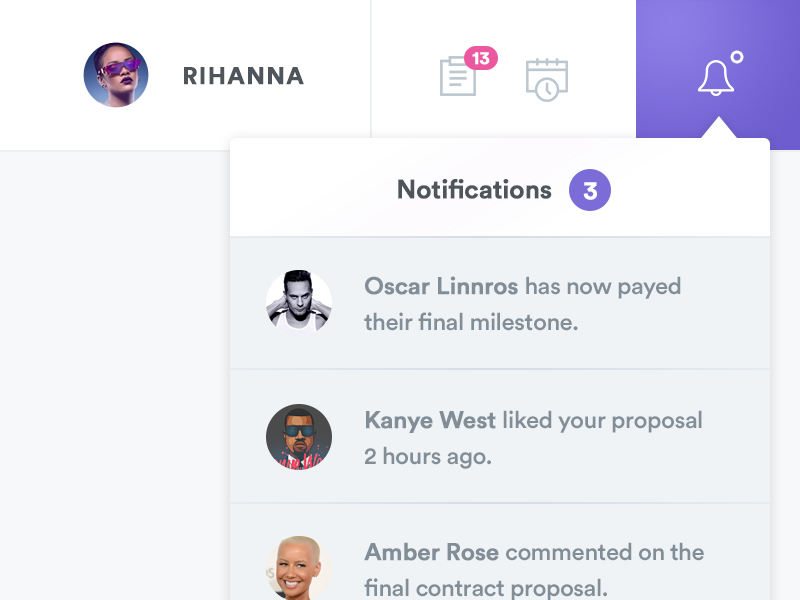
Task: Click Amber Rose's avatar photo
Action: [298, 569]
